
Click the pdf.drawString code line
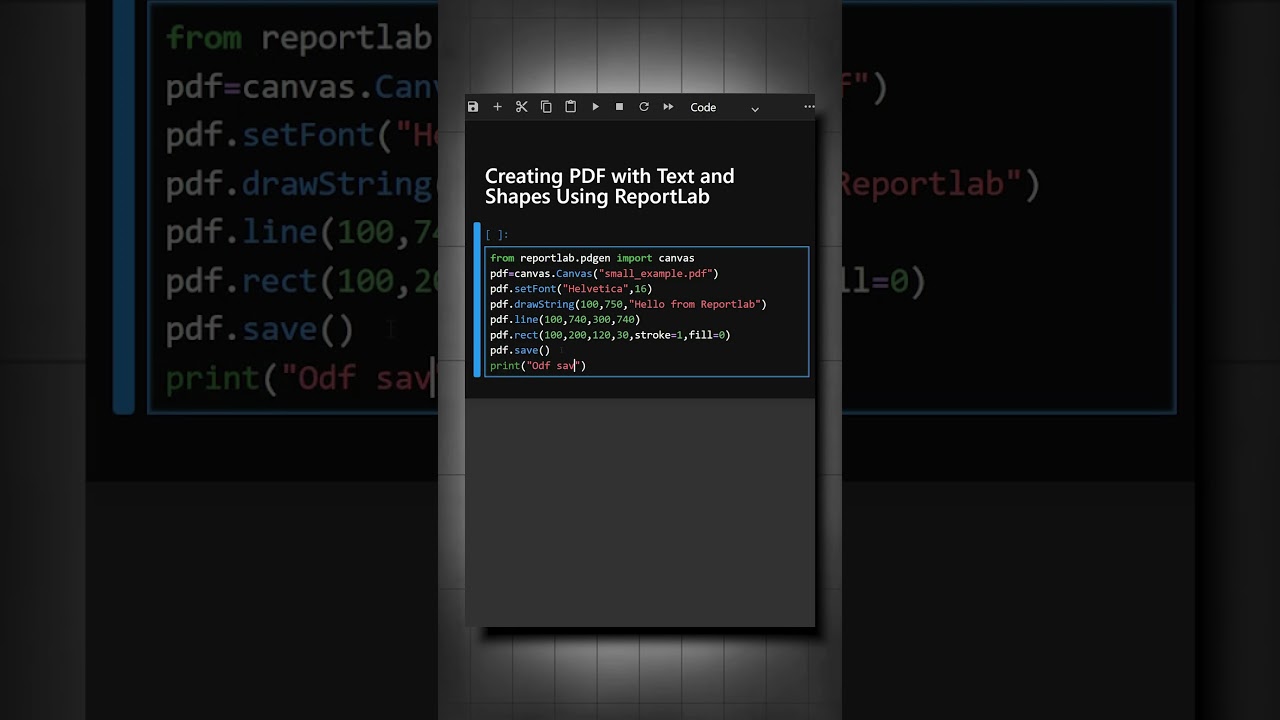coord(628,304)
